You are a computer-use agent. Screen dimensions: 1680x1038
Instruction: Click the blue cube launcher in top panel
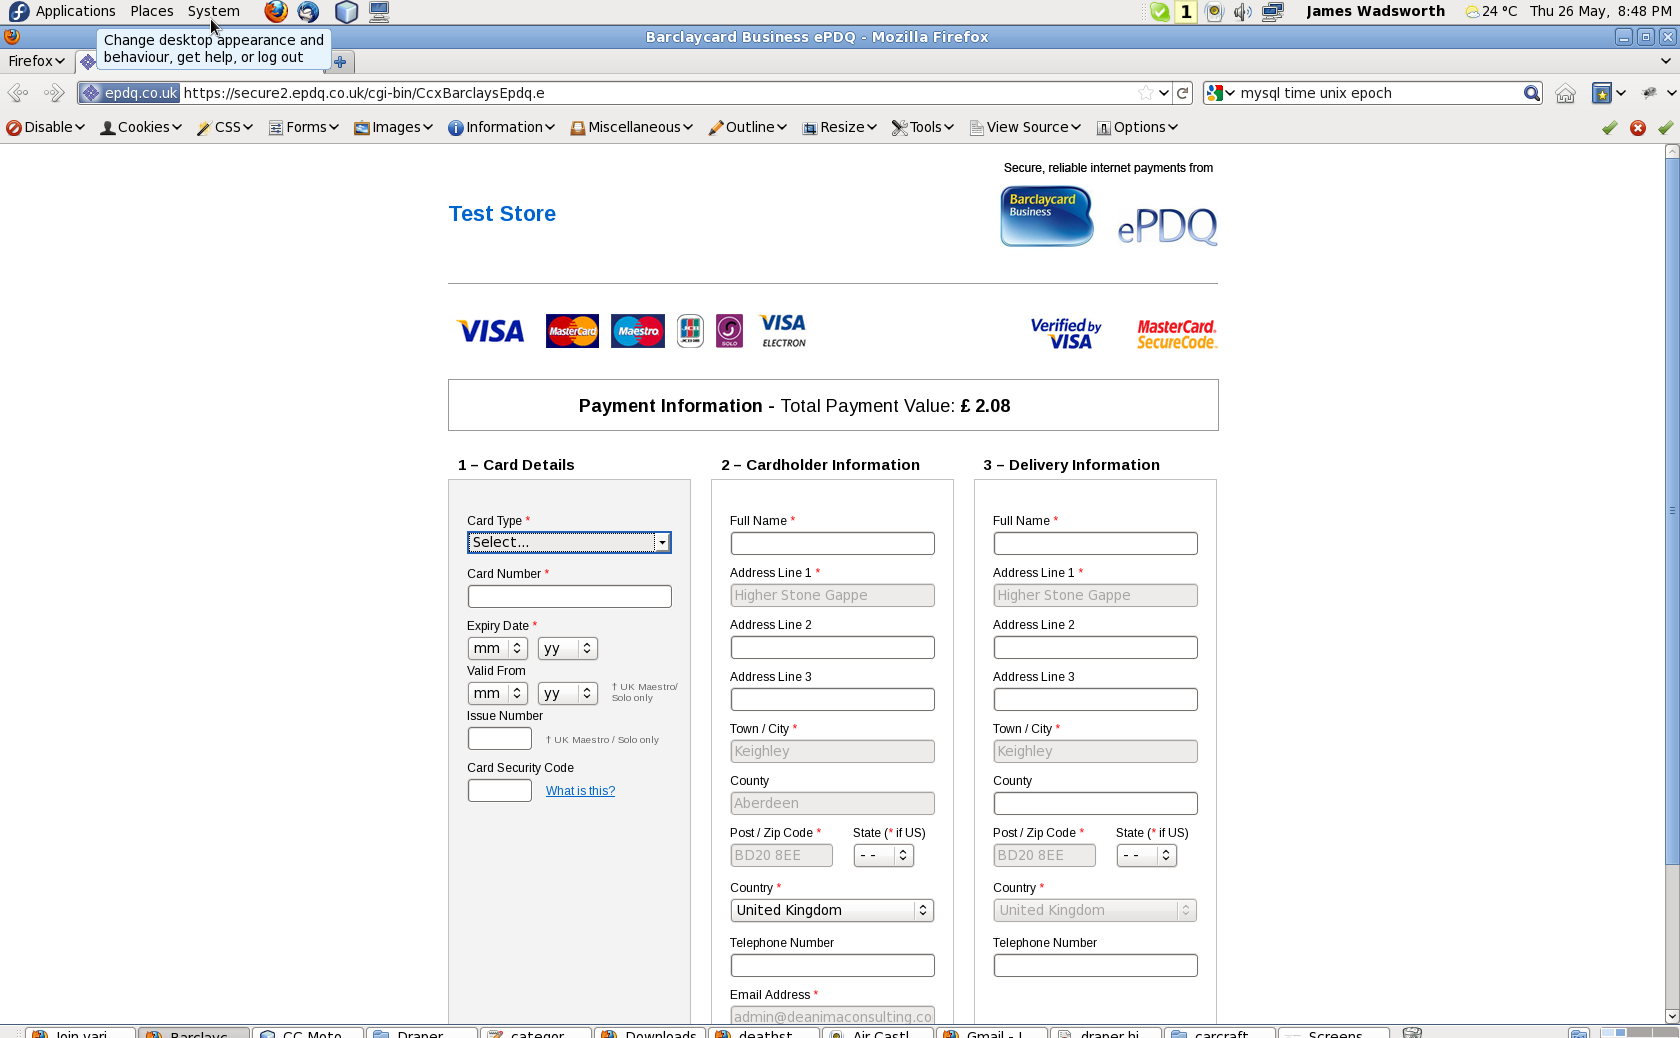[346, 12]
